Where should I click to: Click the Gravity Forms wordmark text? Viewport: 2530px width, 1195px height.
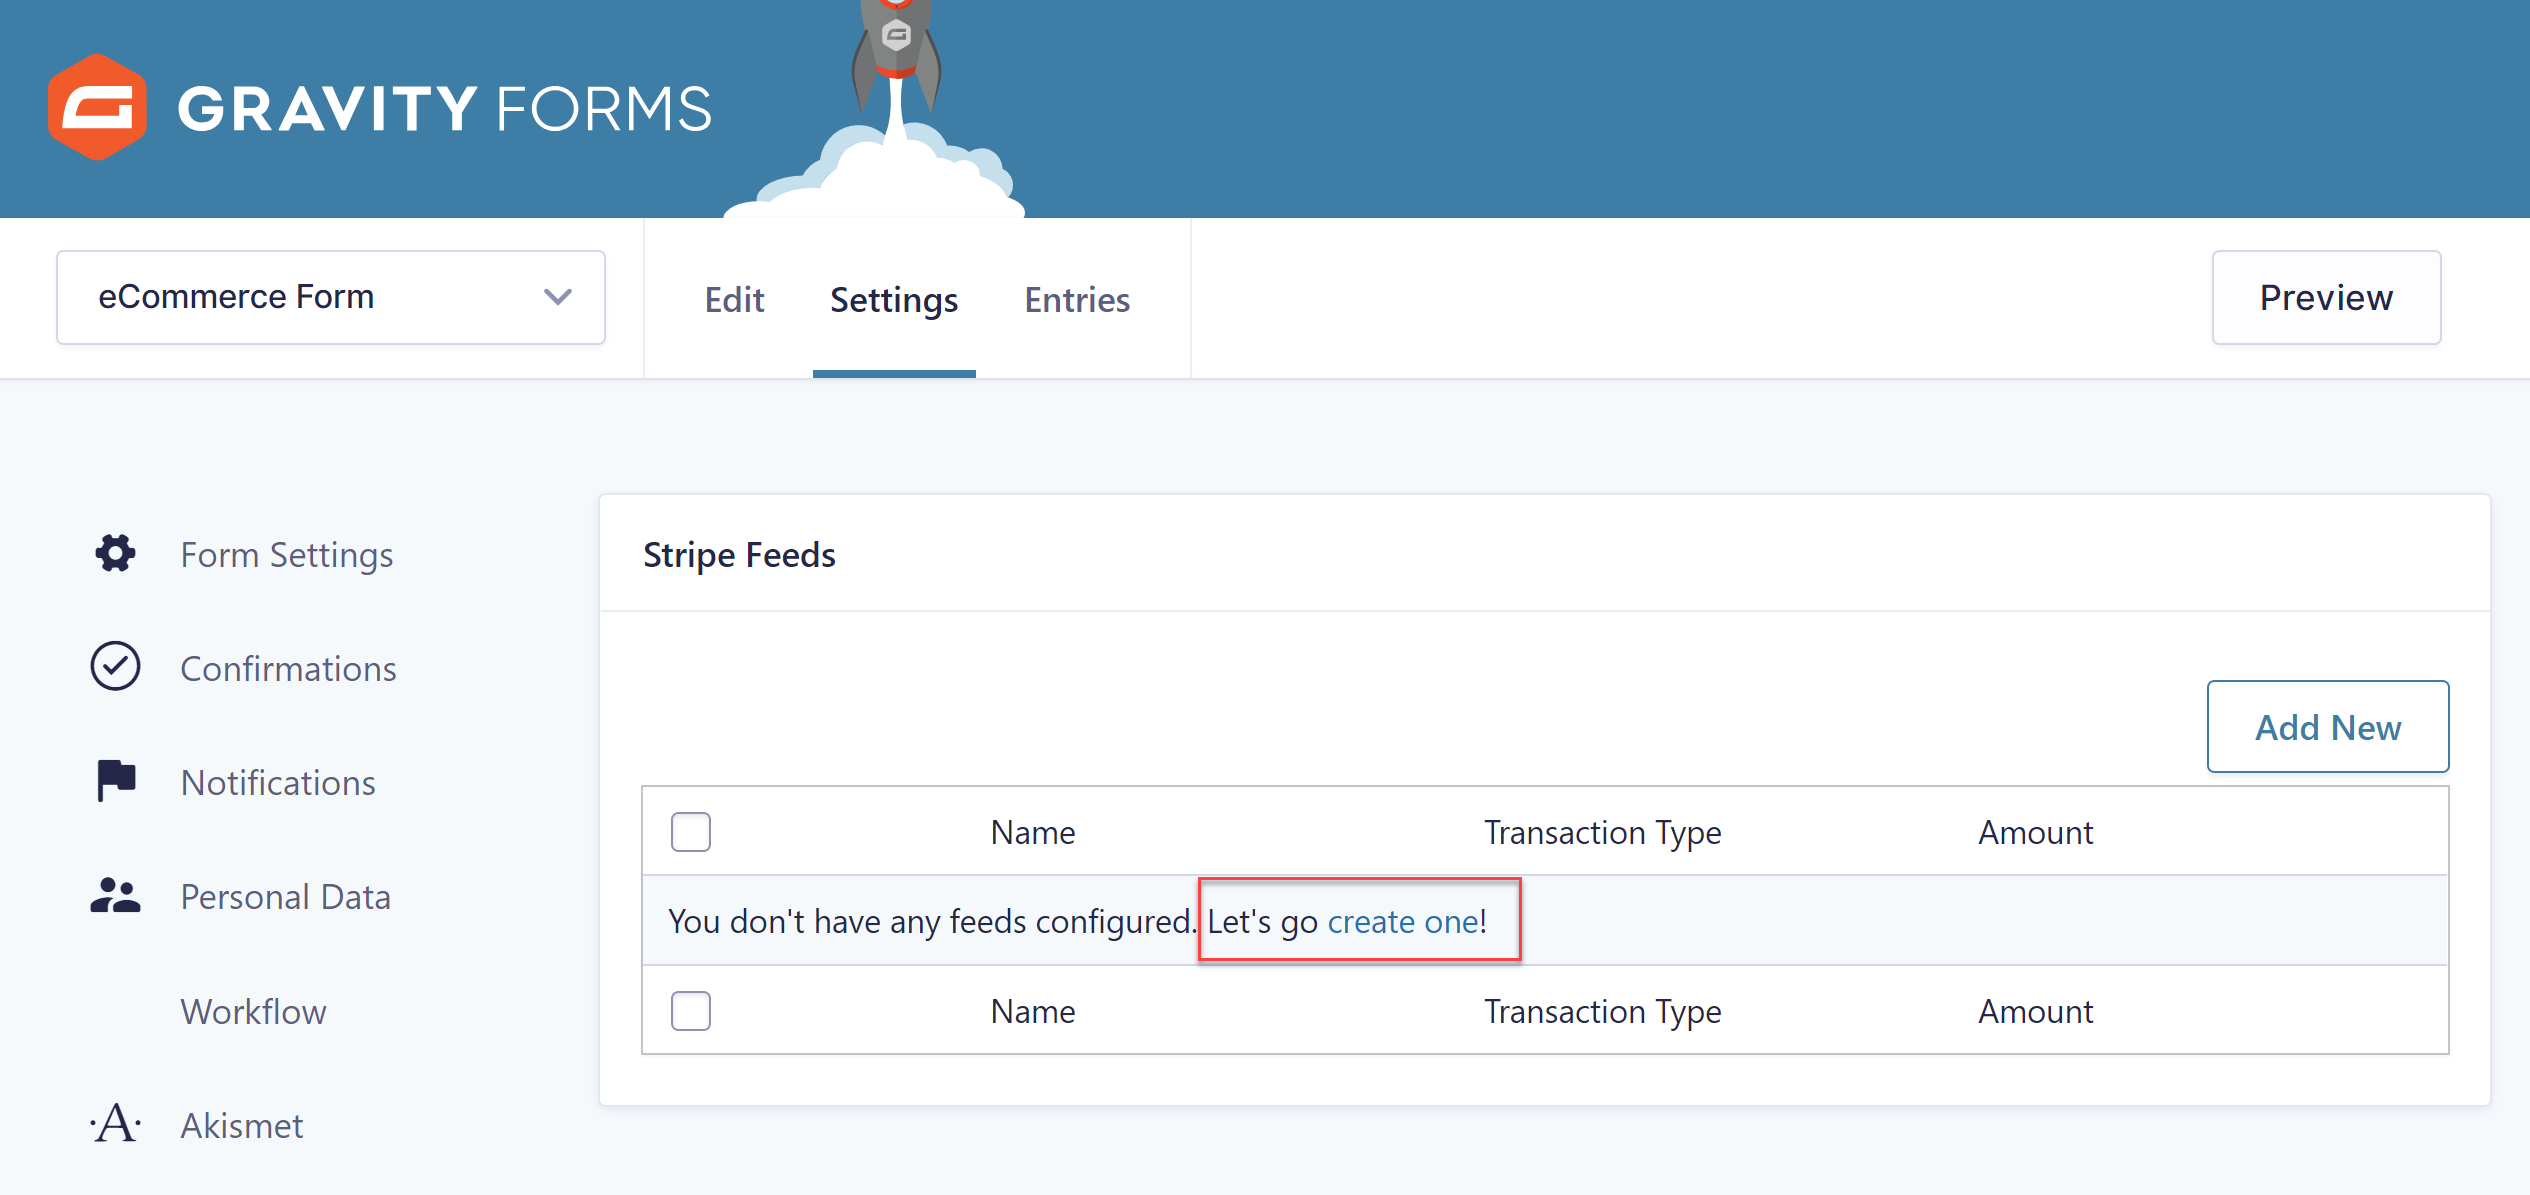pos(445,108)
